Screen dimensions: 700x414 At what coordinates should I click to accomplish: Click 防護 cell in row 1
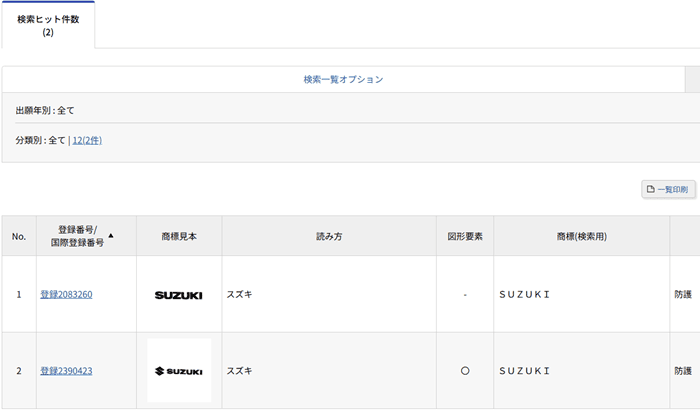click(683, 294)
